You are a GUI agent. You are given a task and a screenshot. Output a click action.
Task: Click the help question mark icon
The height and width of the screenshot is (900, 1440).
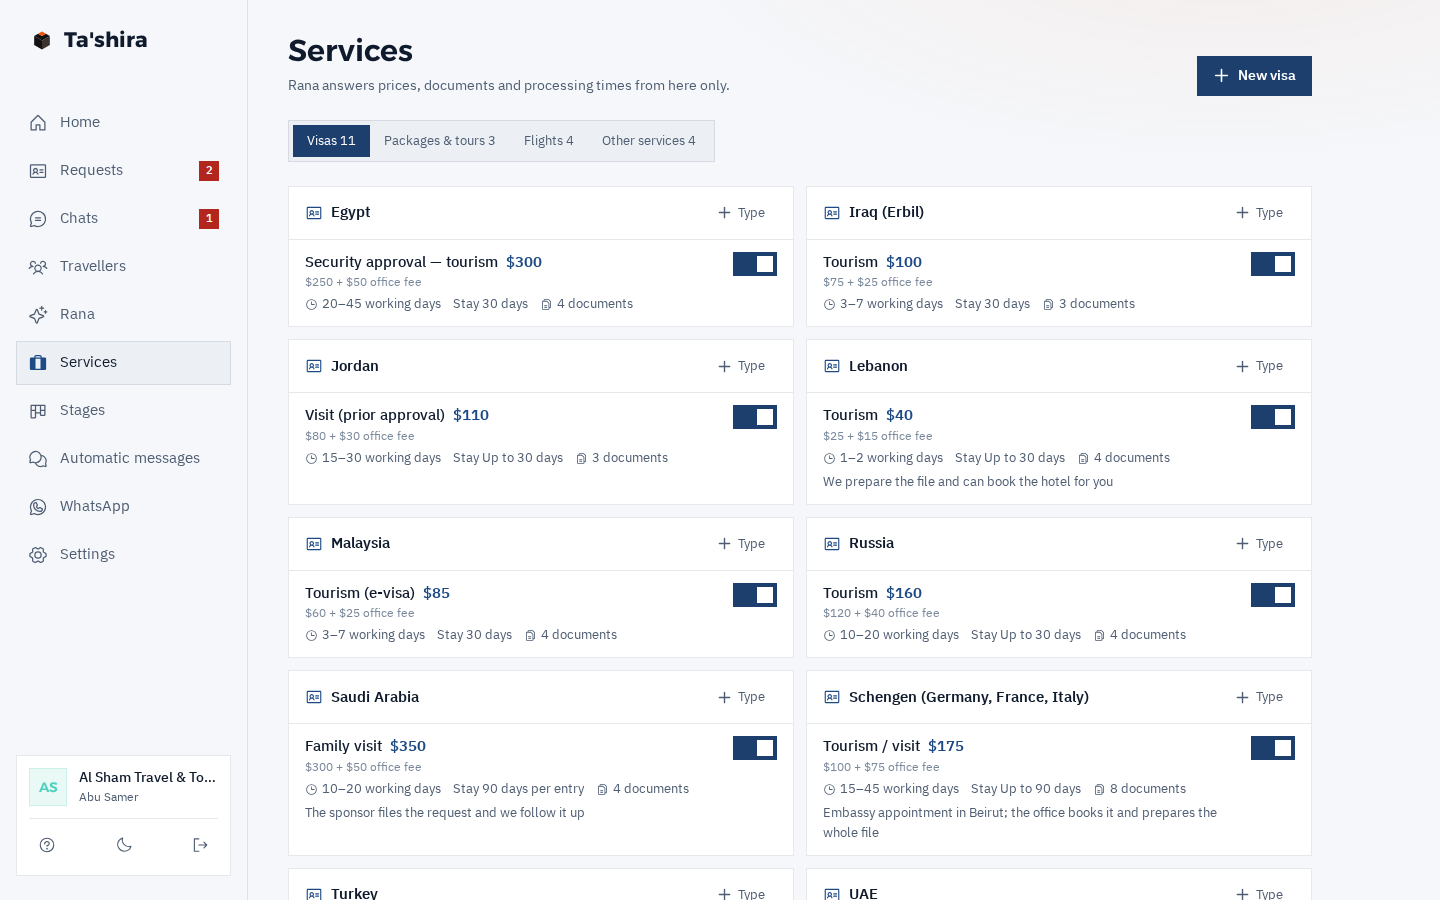point(47,845)
